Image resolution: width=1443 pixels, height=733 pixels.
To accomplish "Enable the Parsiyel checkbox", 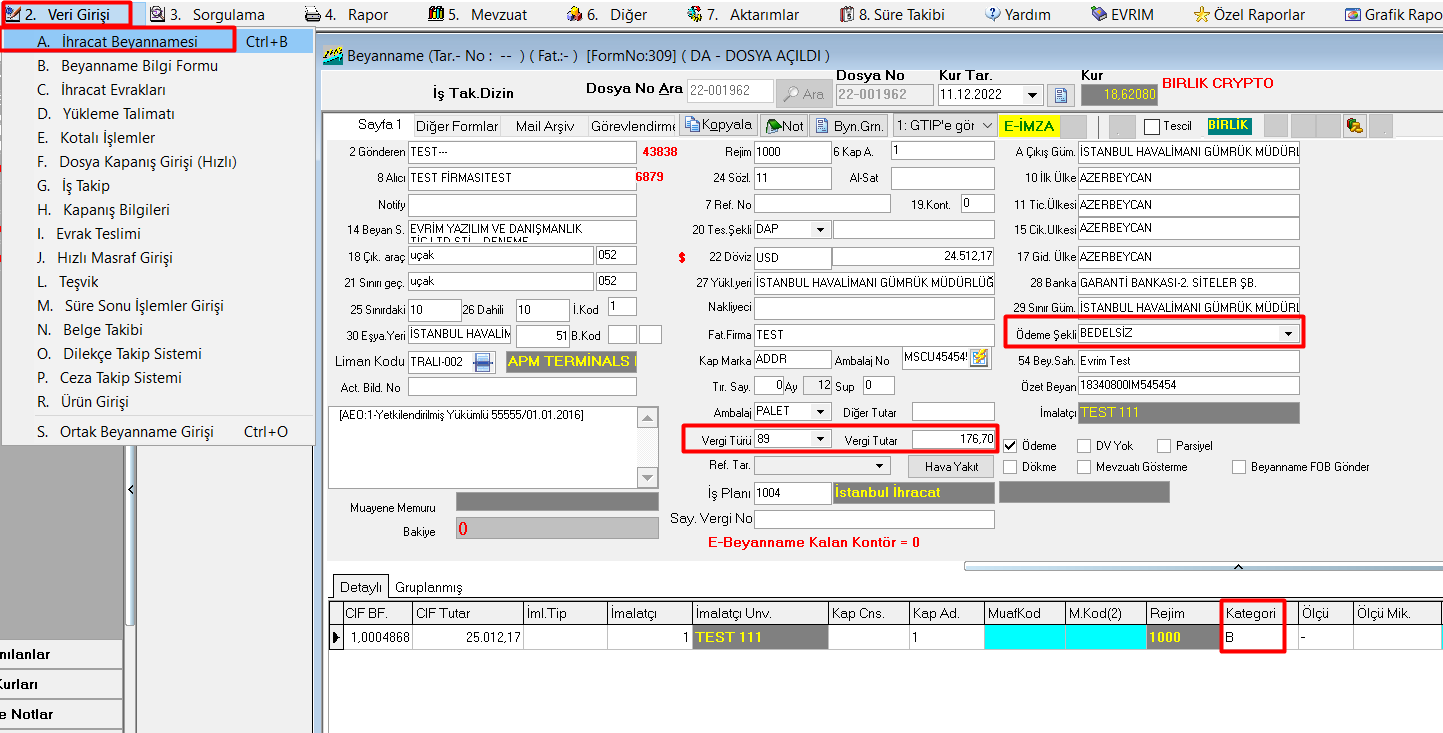I will (x=1164, y=446).
